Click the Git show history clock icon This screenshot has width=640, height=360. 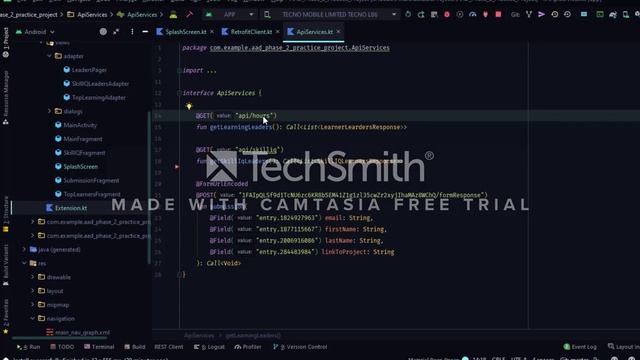coord(555,15)
